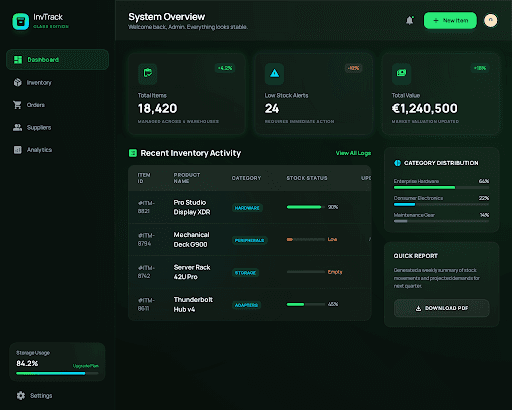512x410 pixels.
Task: Click the Dashboard sidebar icon
Action: [18, 60]
